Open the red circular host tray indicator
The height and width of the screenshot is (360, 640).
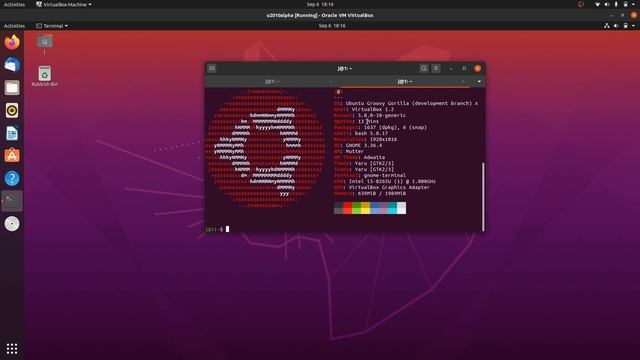click(581, 4)
